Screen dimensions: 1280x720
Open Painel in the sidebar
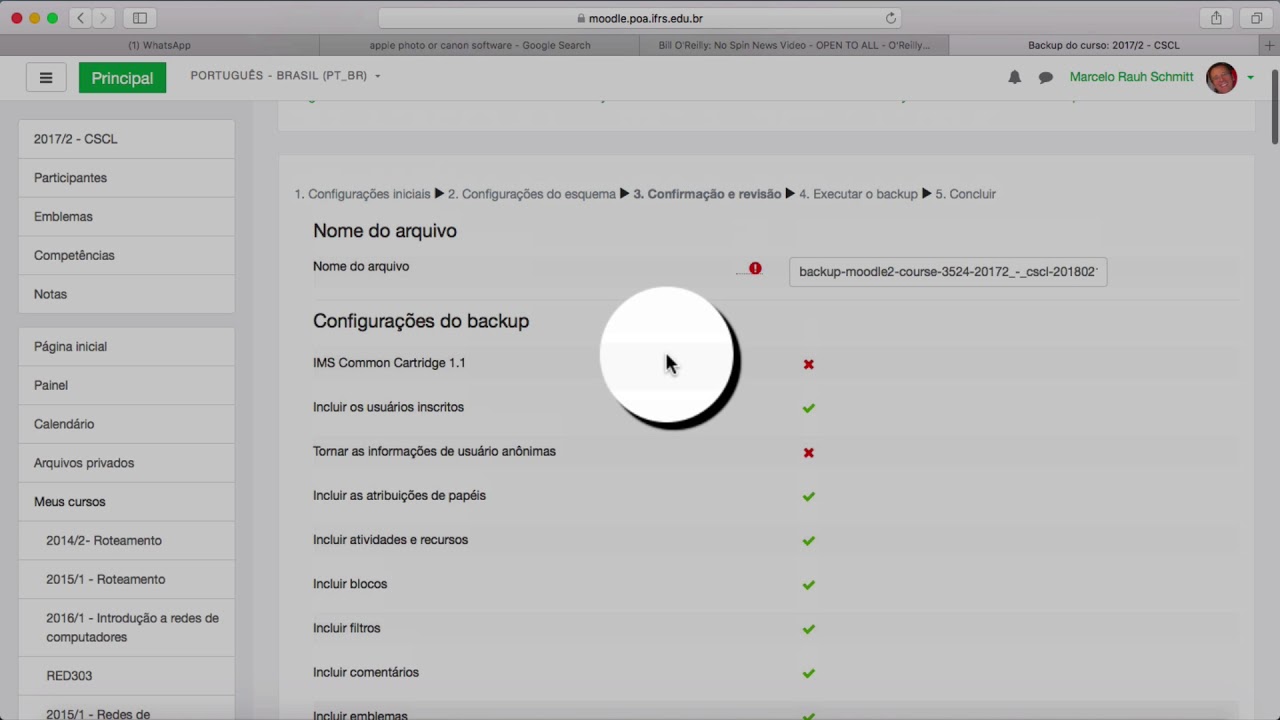tap(127, 386)
